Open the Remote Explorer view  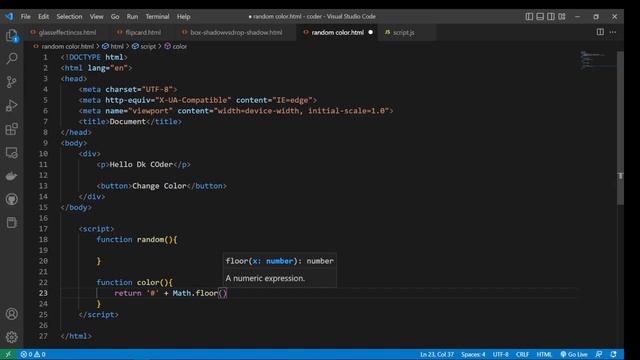point(12,153)
